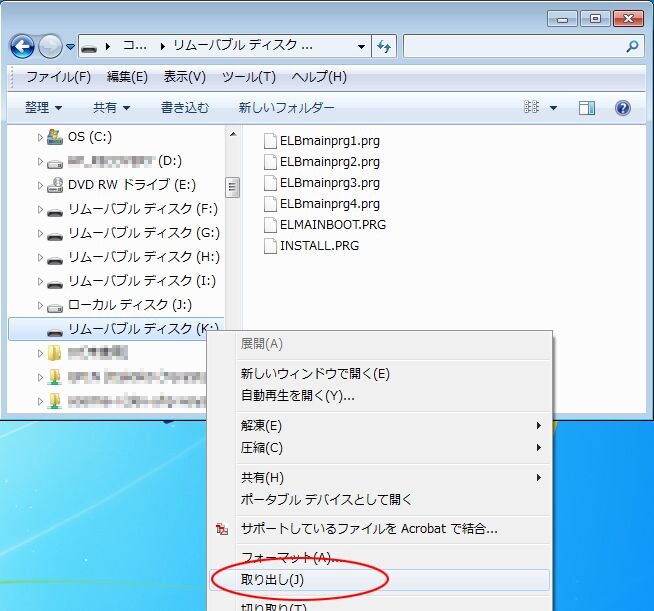Click the Back navigation arrow button
Screen dimensions: 654x611
[x=22, y=46]
